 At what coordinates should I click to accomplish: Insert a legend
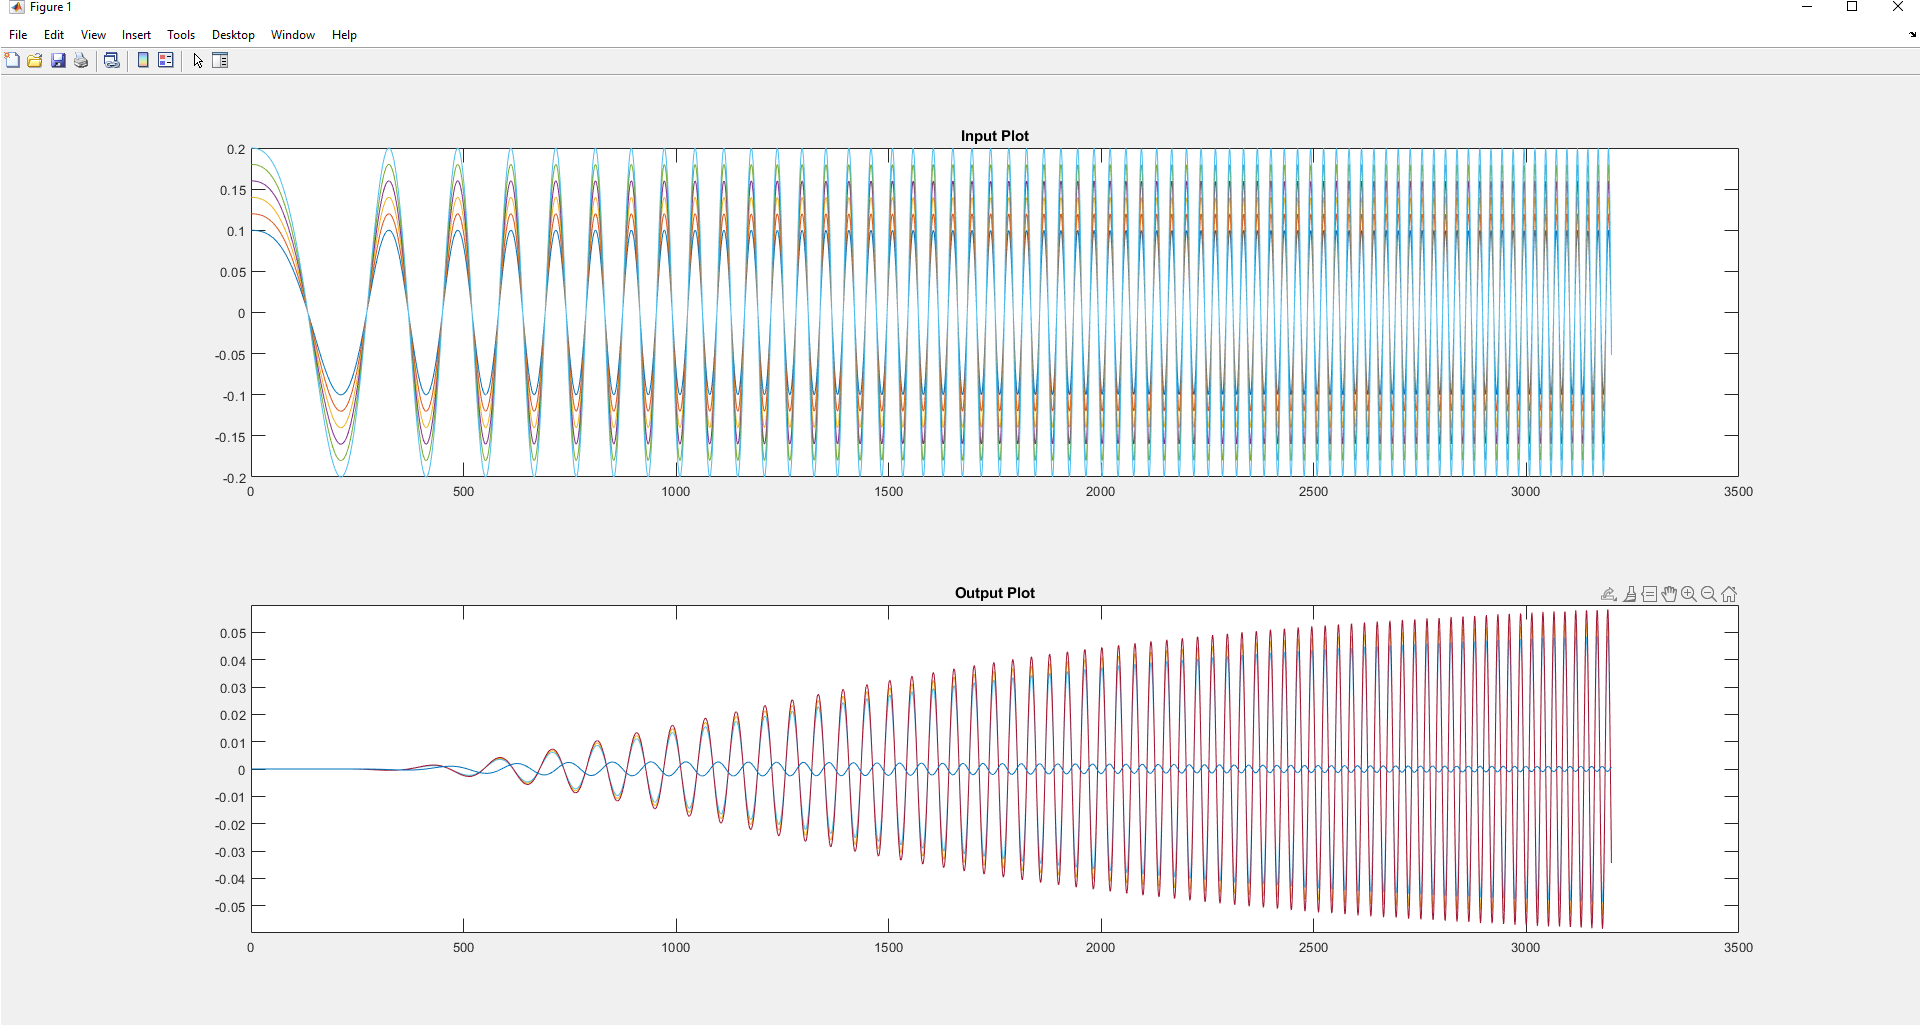[165, 60]
